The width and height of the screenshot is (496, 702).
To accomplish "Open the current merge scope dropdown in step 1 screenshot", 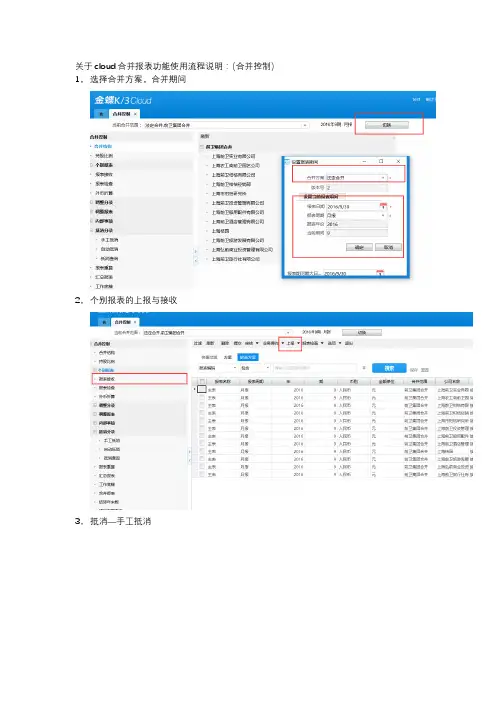I will [305, 125].
